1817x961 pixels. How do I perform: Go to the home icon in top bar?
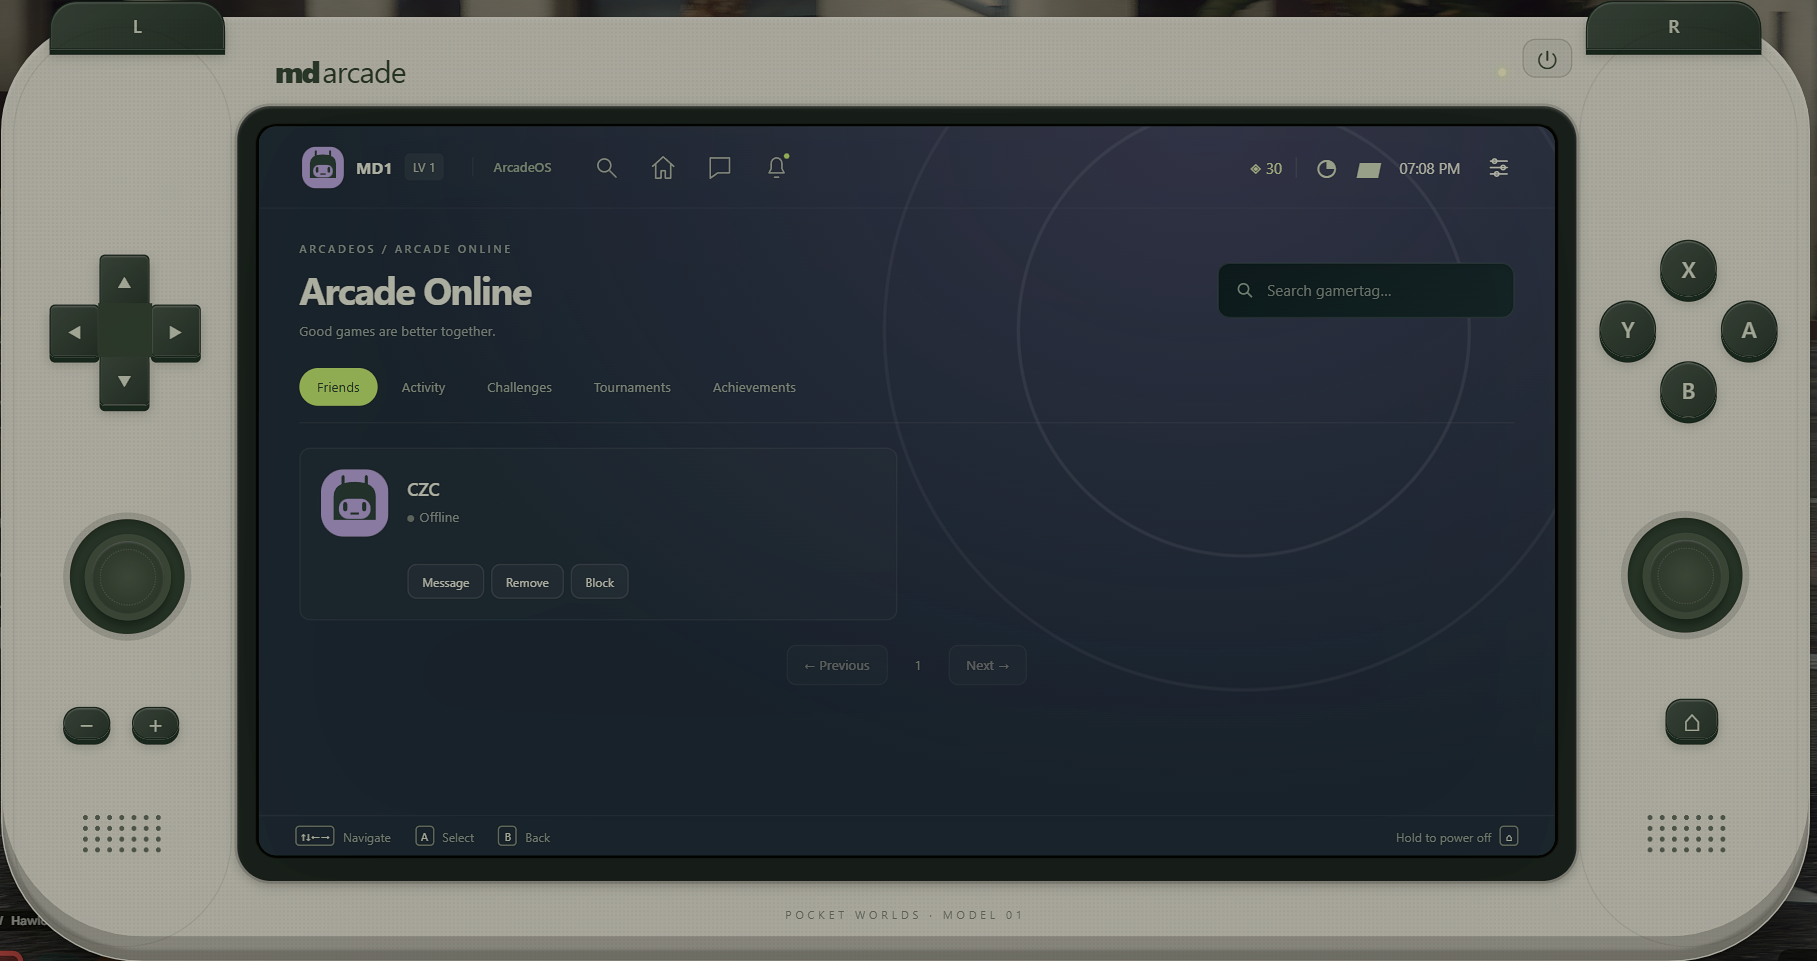point(663,168)
